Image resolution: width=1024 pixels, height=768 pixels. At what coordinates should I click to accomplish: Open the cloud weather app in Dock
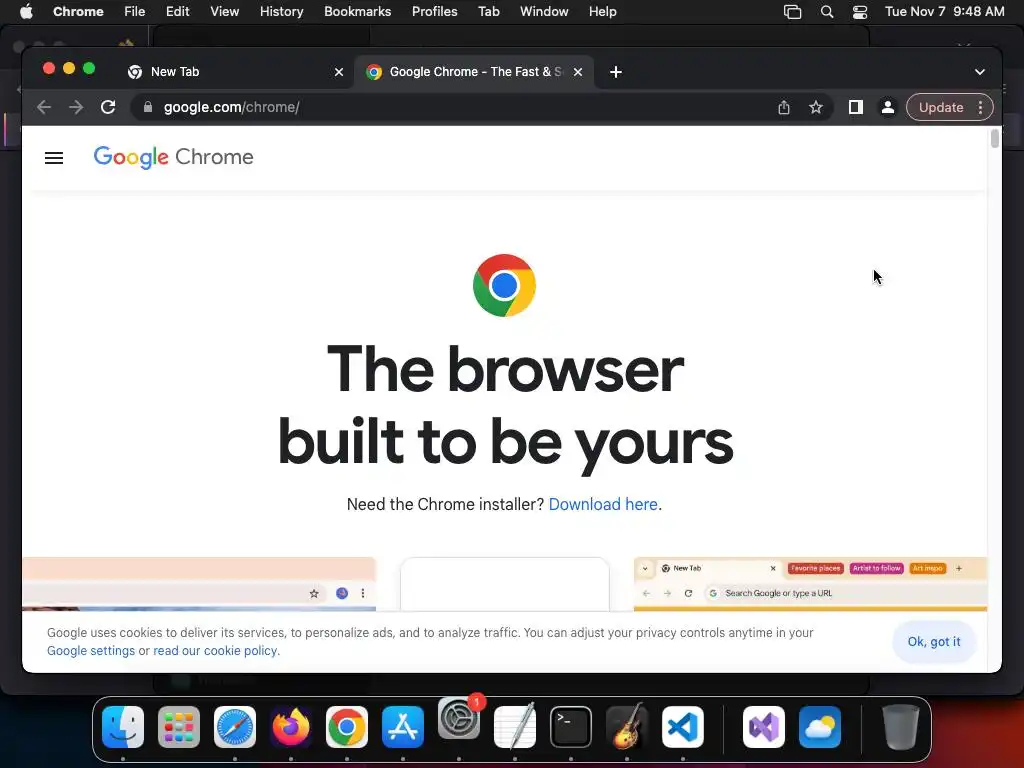820,727
